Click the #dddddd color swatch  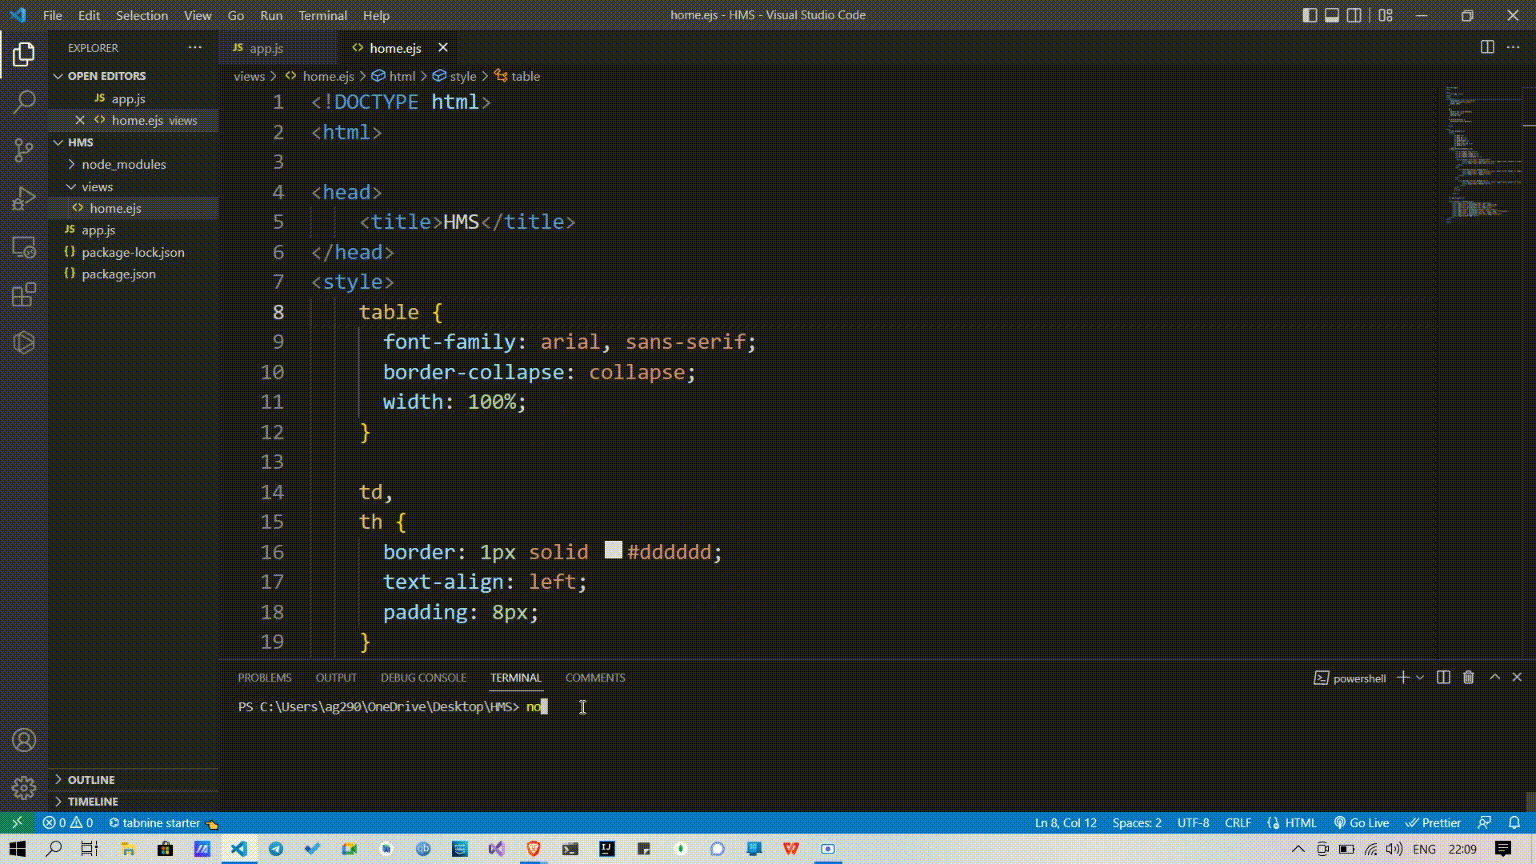pyautogui.click(x=613, y=551)
